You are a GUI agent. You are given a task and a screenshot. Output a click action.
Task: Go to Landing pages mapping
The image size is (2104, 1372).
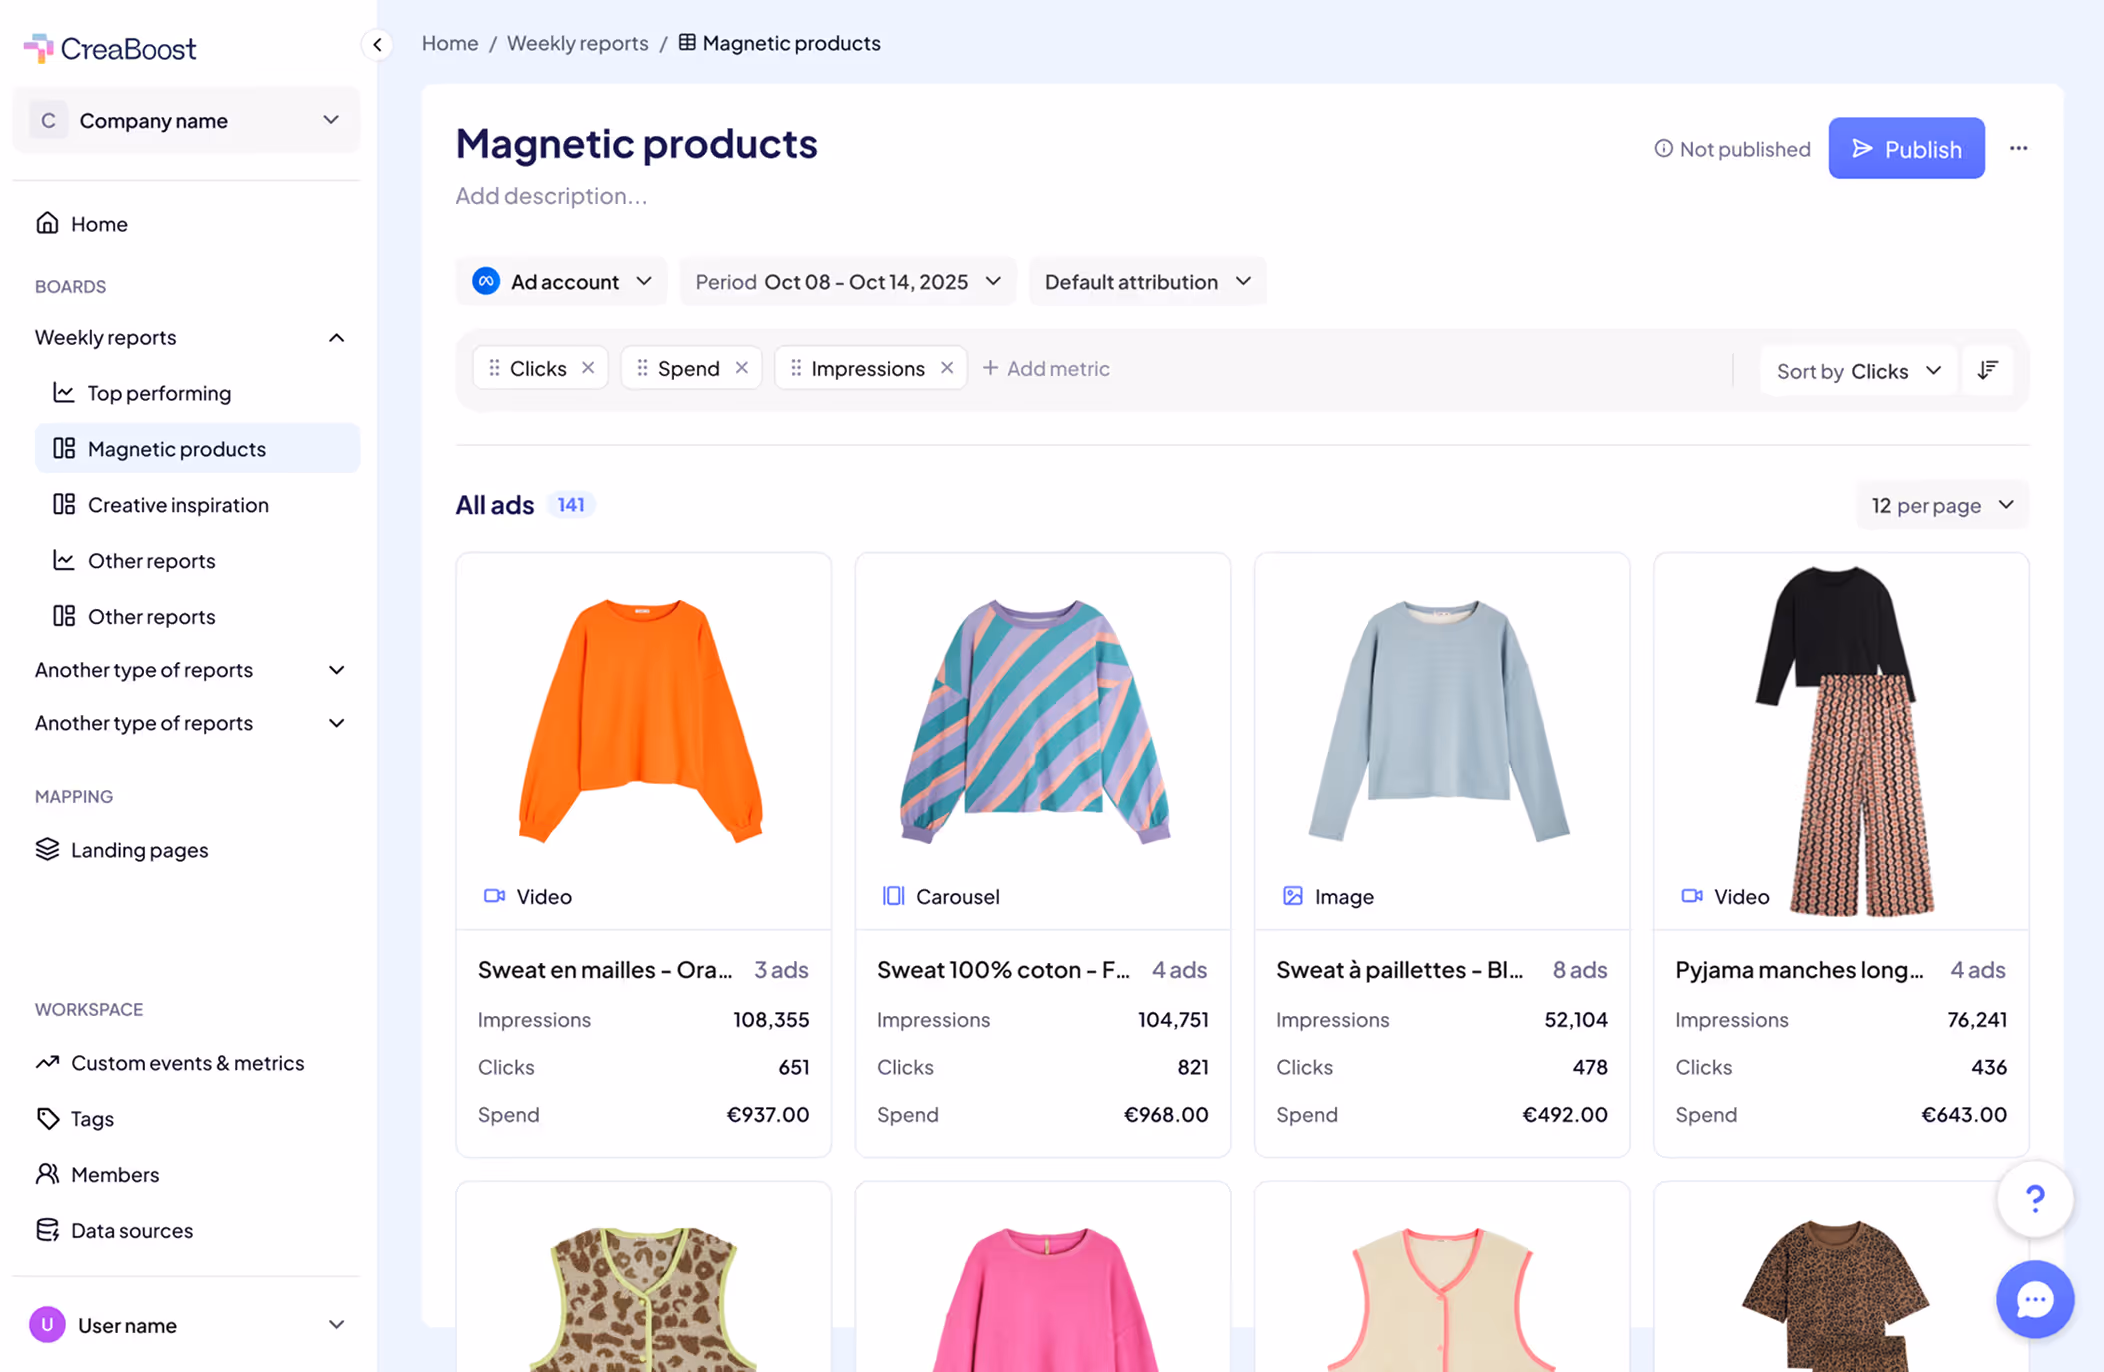[x=139, y=849]
